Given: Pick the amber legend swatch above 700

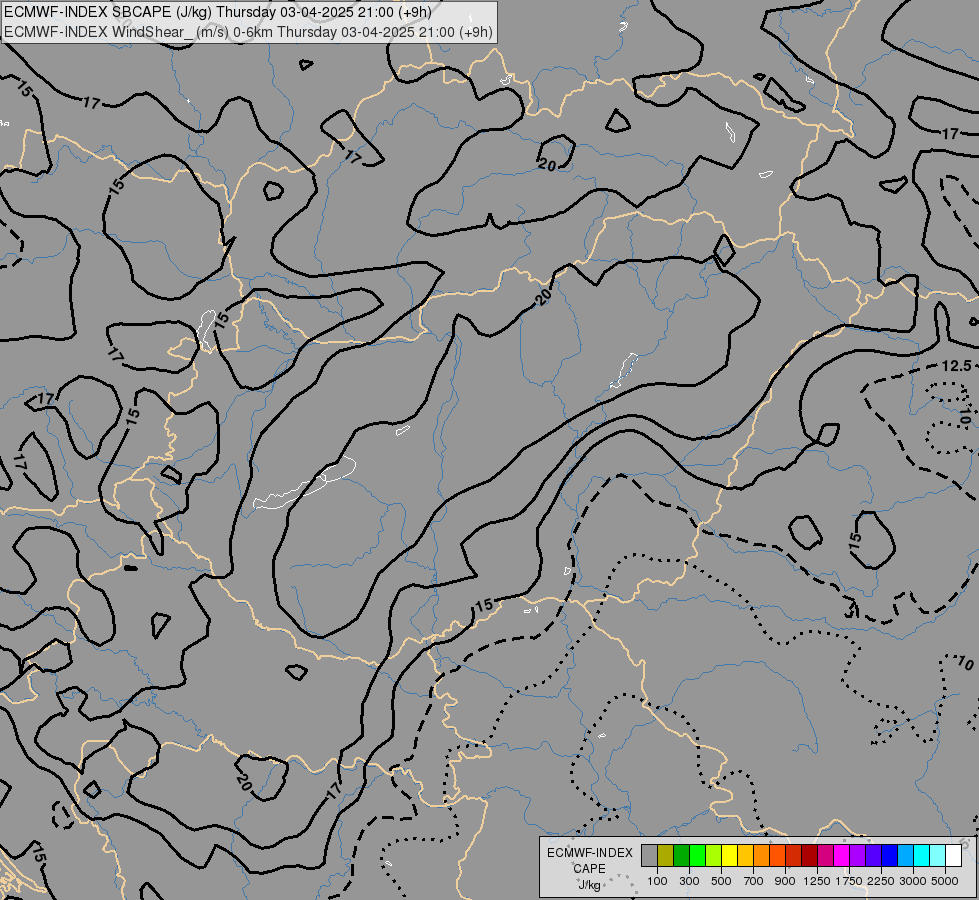Looking at the screenshot, I should [745, 856].
